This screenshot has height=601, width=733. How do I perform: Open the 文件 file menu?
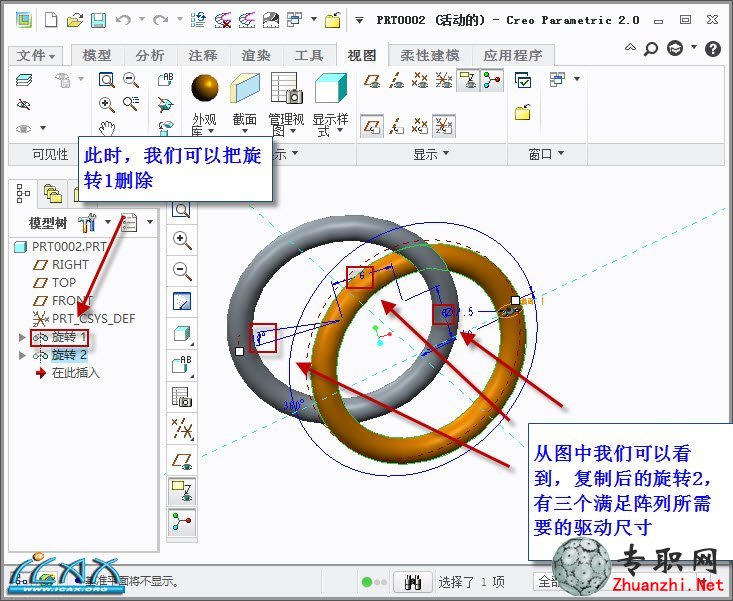[36, 56]
